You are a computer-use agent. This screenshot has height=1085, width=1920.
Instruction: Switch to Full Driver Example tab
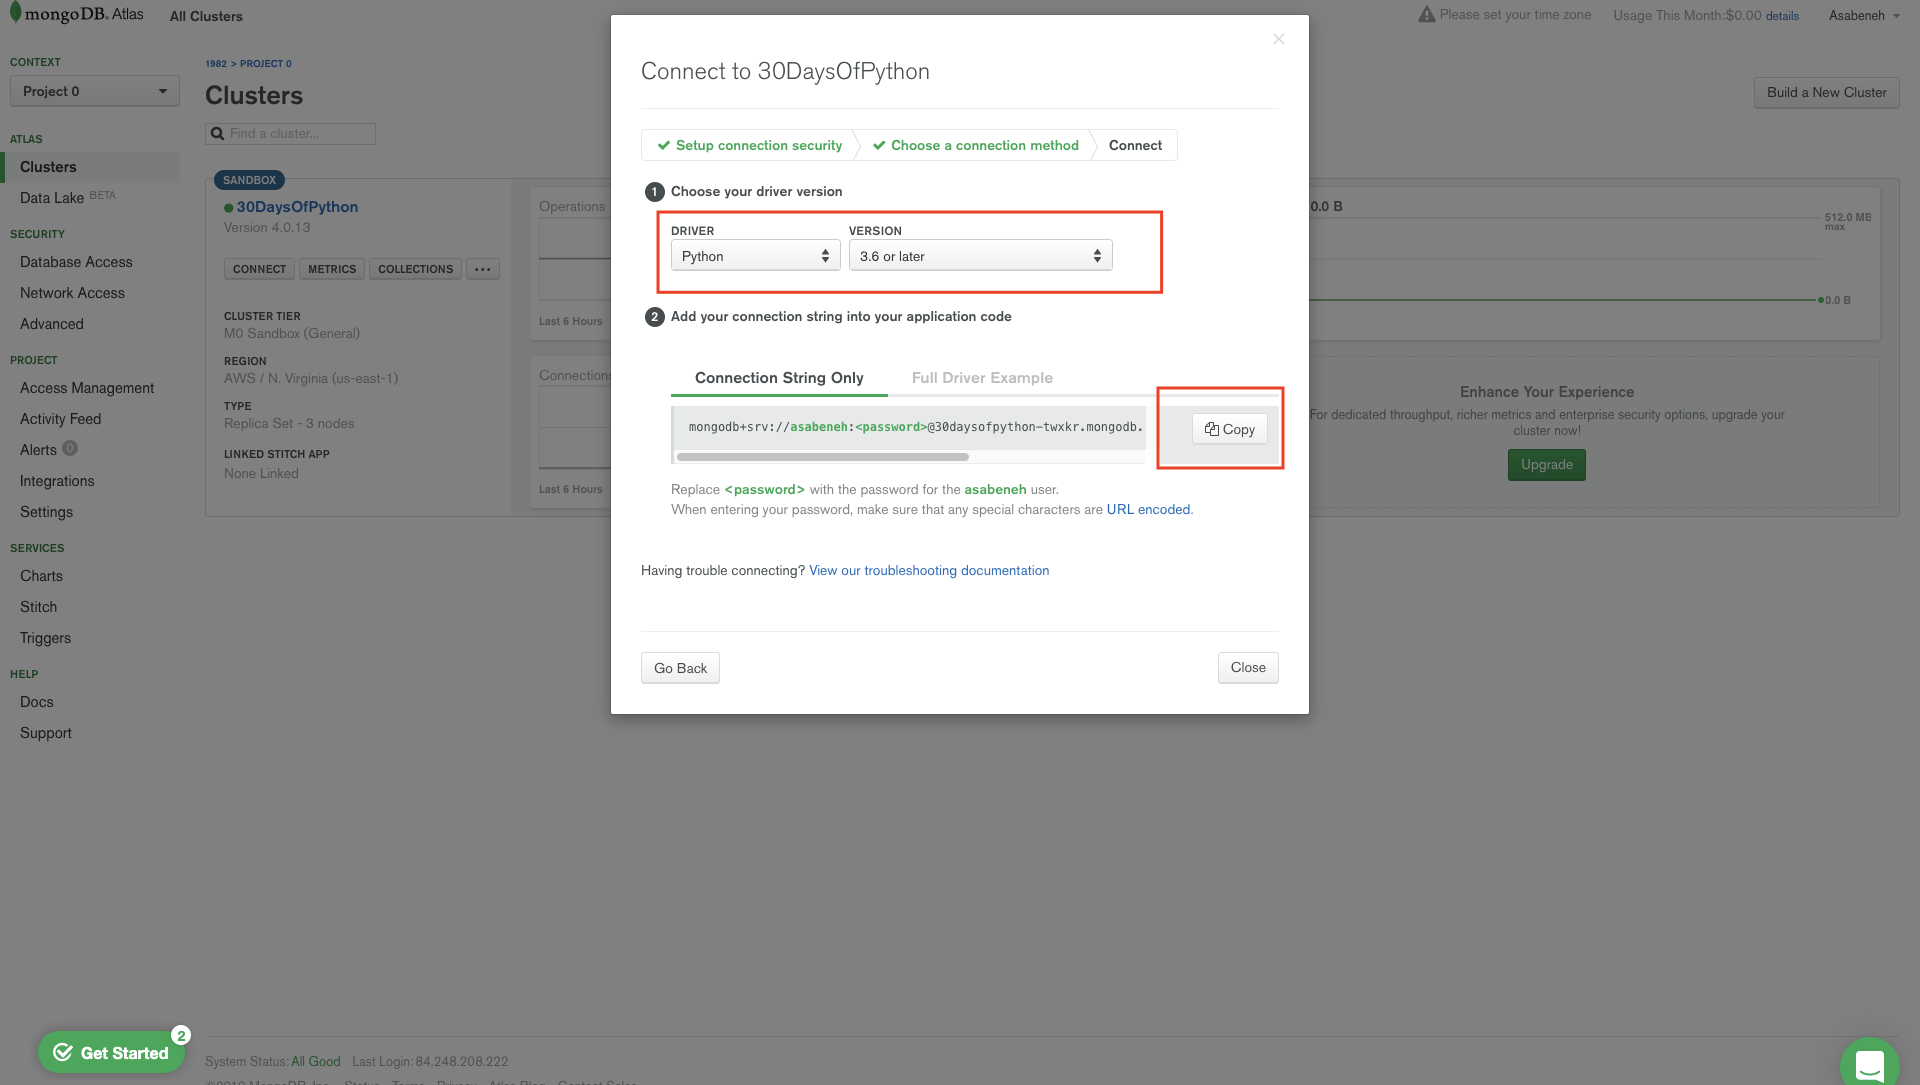tap(981, 378)
